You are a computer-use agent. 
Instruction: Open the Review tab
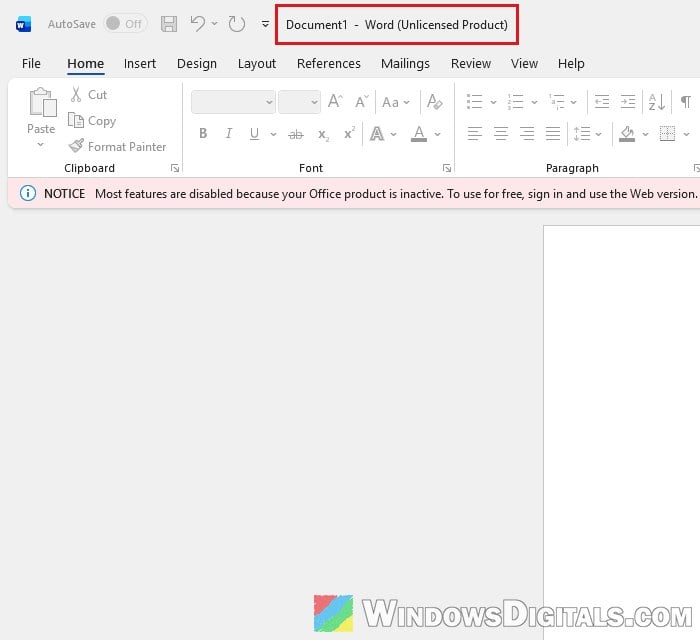(471, 64)
